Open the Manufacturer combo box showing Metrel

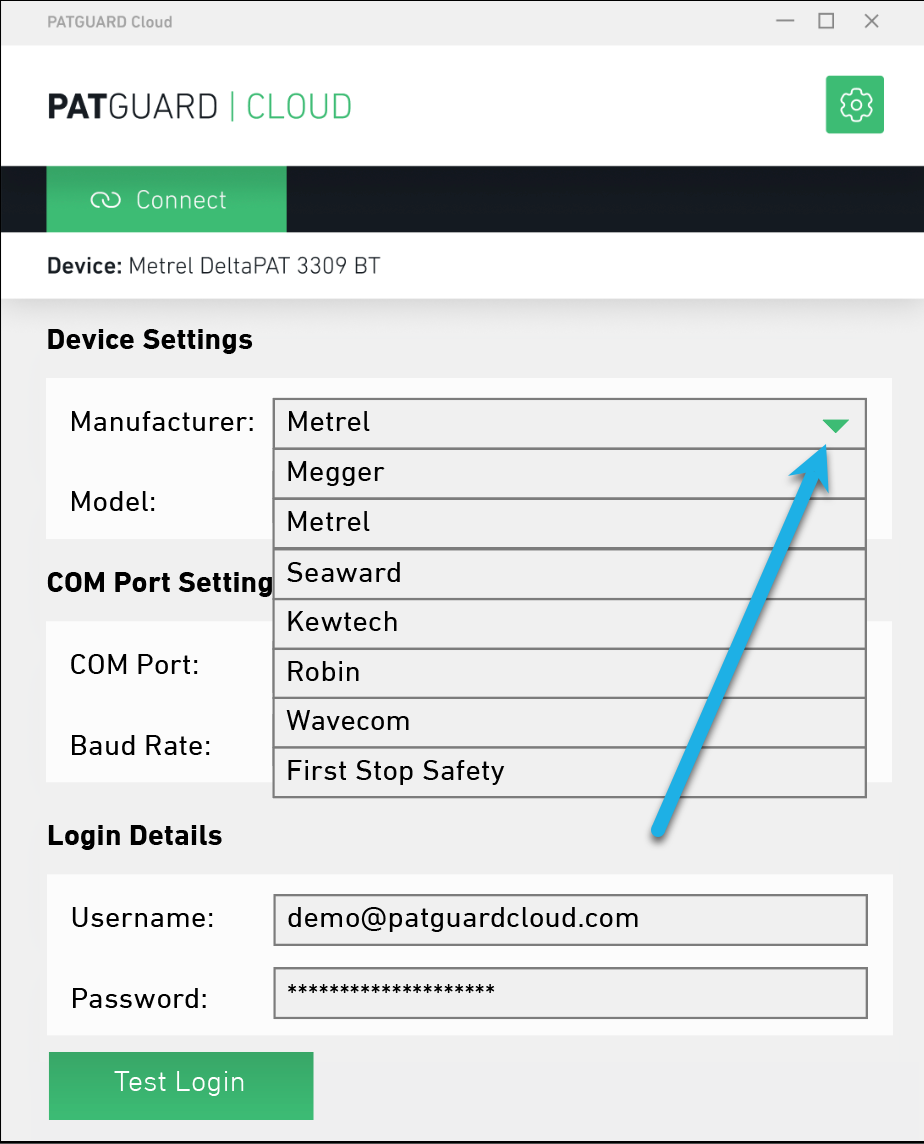pyautogui.click(x=569, y=423)
